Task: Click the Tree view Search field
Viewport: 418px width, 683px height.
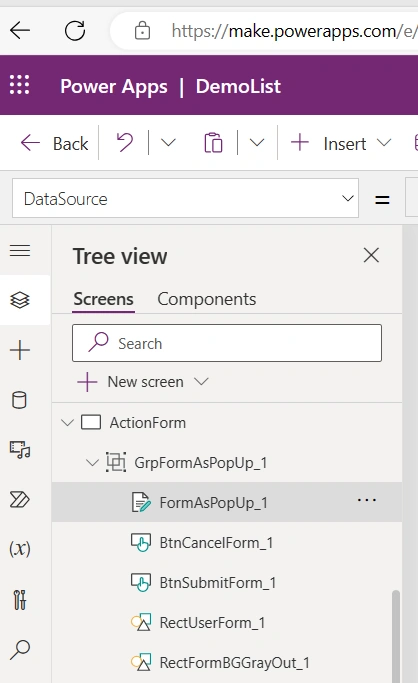Action: [227, 343]
